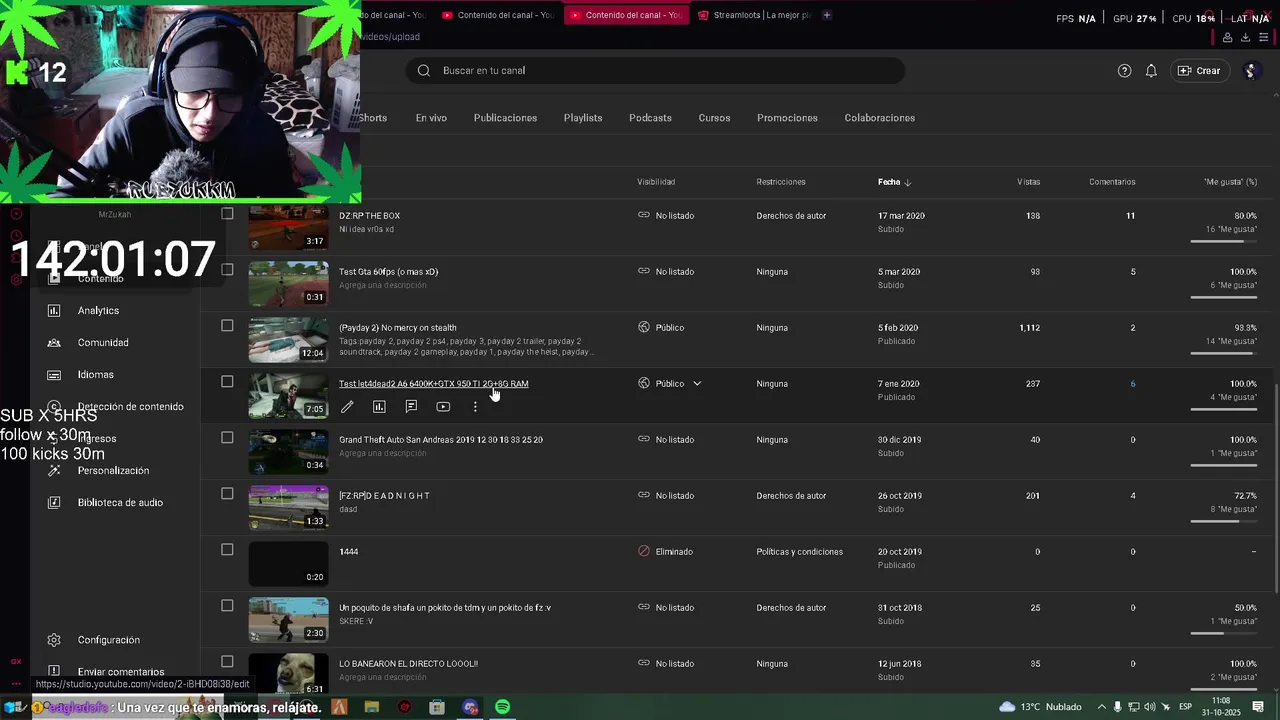Open the Payday 2 No mercy on stealth thumbnail
The image size is (1280, 720).
pos(288,340)
